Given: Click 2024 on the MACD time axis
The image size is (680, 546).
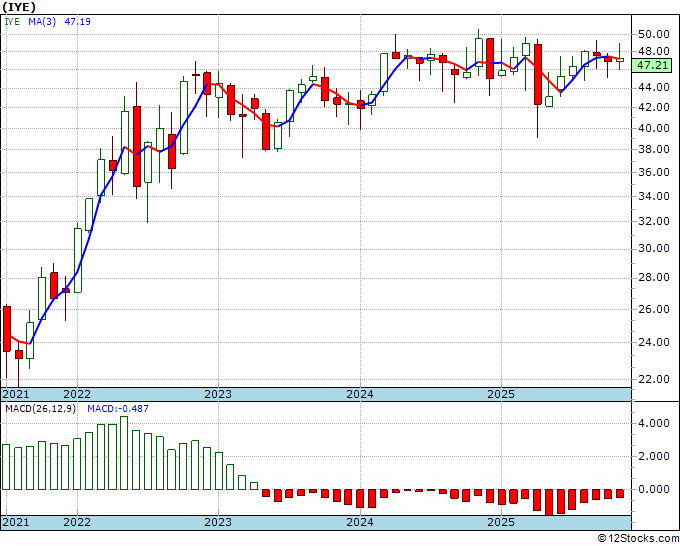Looking at the screenshot, I should 360,522.
